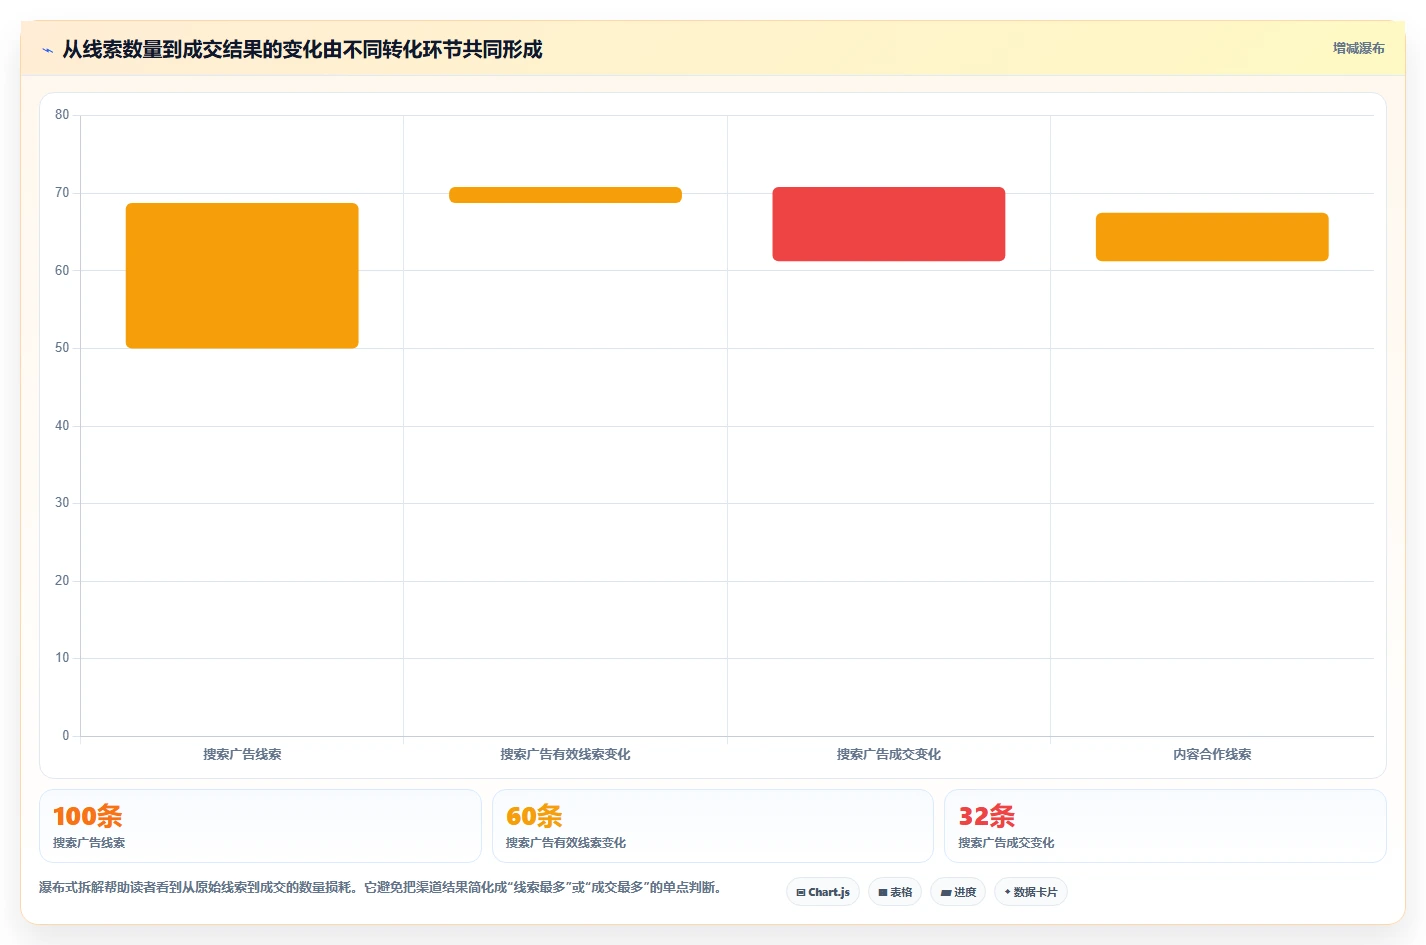Select the thin orange 搜索广告有效线索变化 bar
The width and height of the screenshot is (1426, 945).
(565, 195)
